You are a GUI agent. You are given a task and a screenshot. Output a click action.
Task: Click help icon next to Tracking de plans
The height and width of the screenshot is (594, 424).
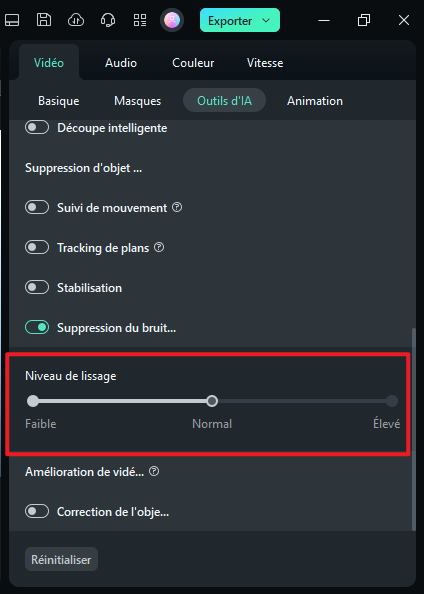159,247
